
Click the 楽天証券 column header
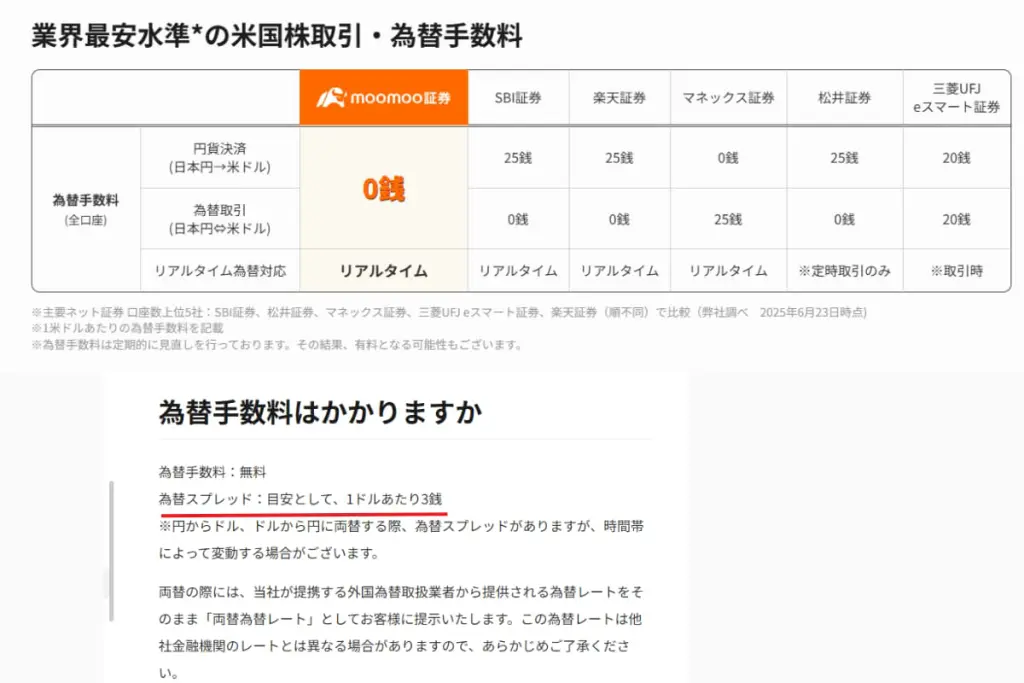coord(617,97)
